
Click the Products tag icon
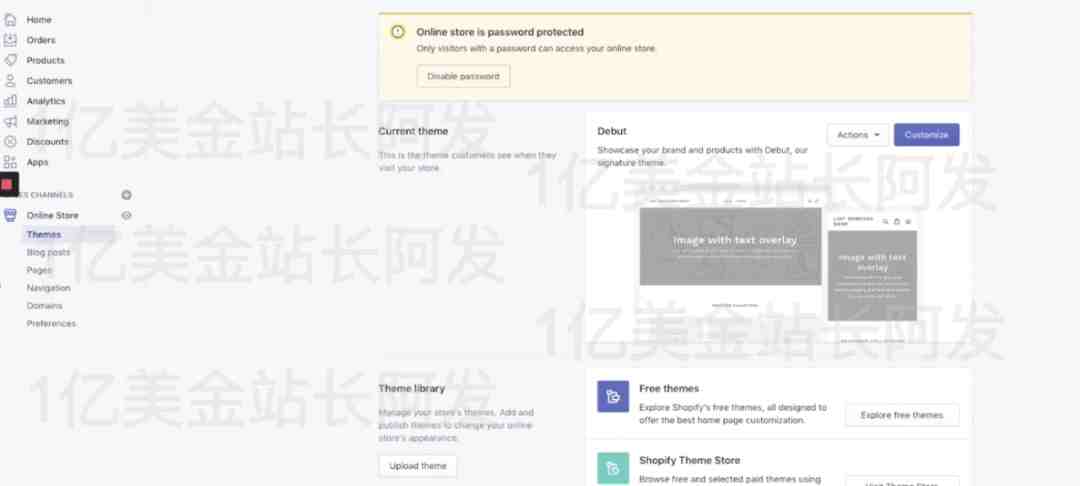10,60
